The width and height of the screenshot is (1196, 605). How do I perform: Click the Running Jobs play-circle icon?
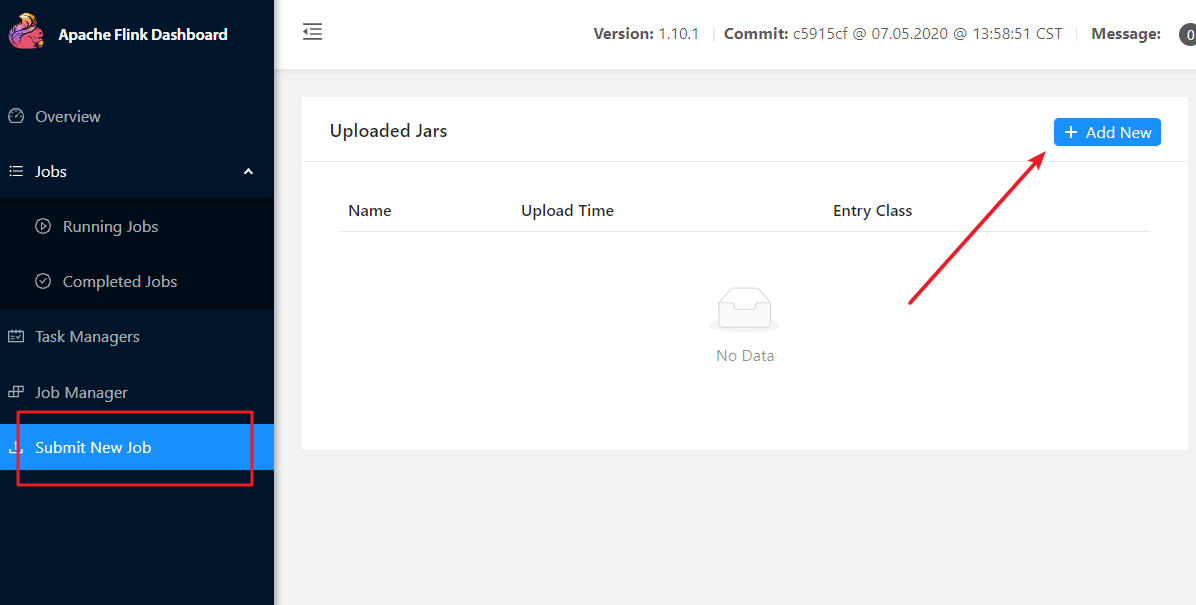[x=43, y=227]
